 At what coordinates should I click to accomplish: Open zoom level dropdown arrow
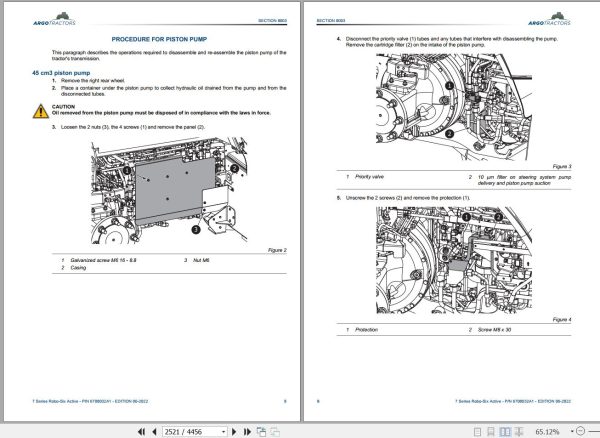tap(572, 431)
